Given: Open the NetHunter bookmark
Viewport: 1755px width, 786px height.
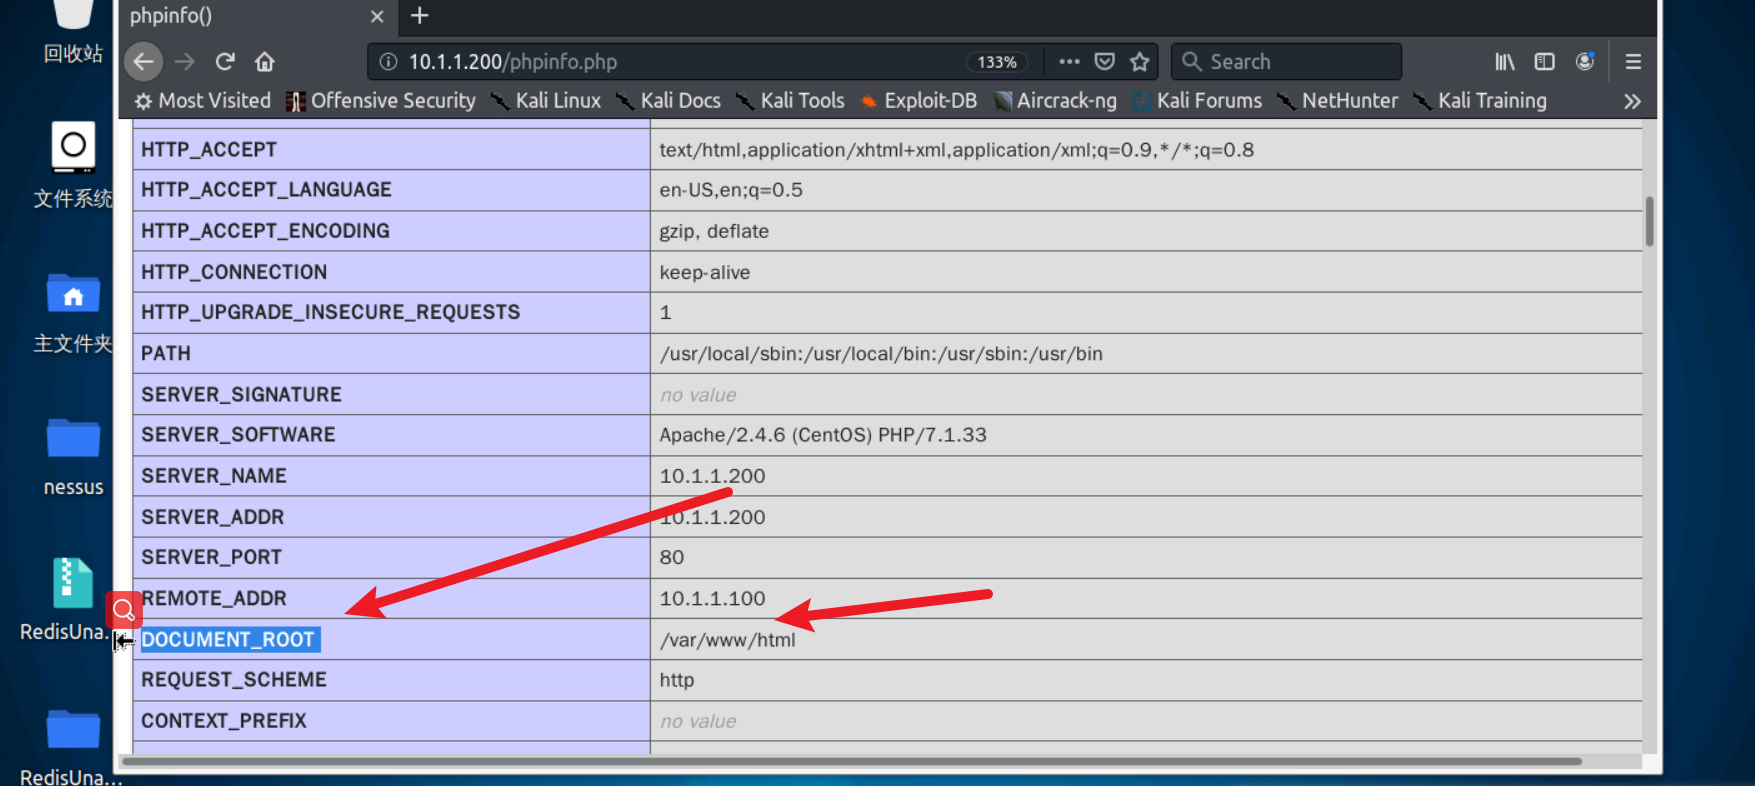Looking at the screenshot, I should pos(1338,101).
